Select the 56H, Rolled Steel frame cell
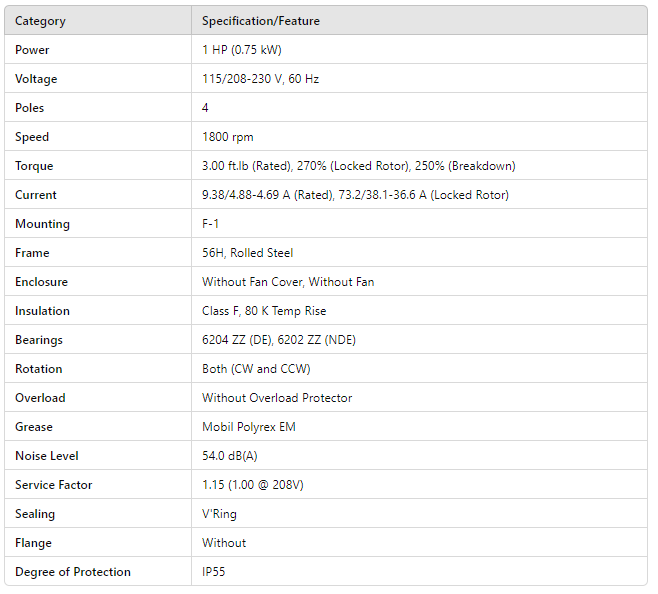This screenshot has width=658, height=594. pyautogui.click(x=247, y=253)
